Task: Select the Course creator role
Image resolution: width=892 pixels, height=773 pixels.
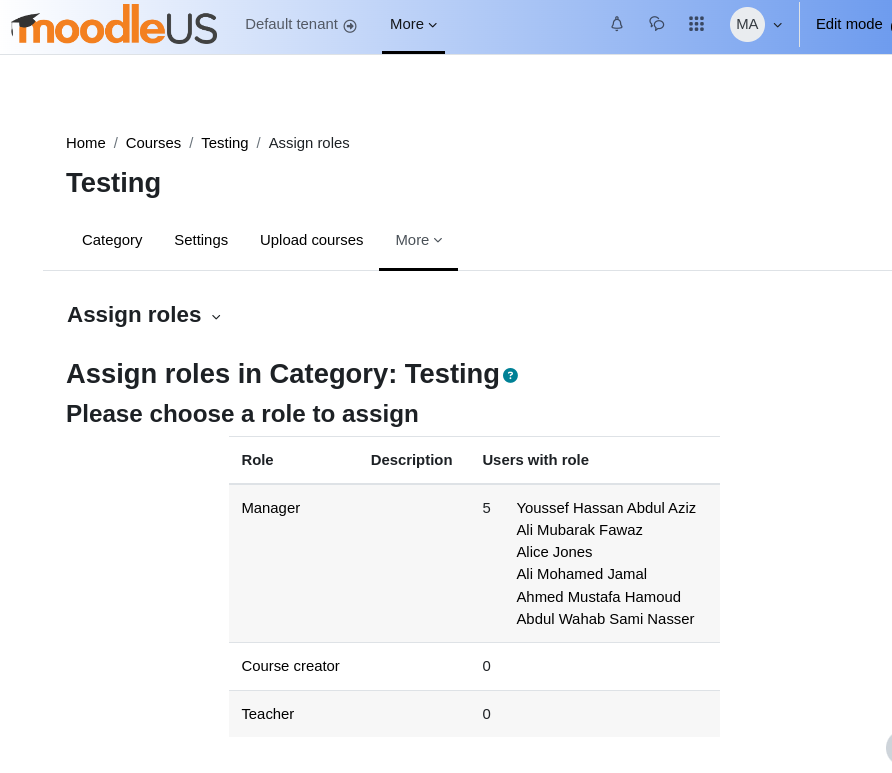Action: 290,666
